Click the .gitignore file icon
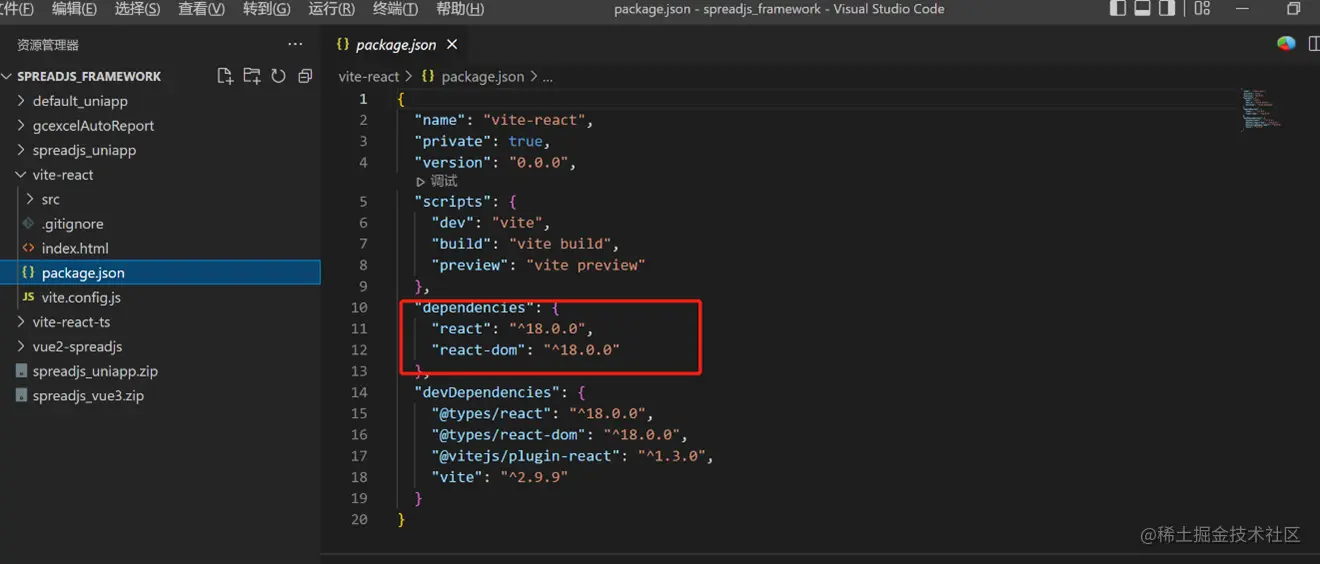 (28, 223)
